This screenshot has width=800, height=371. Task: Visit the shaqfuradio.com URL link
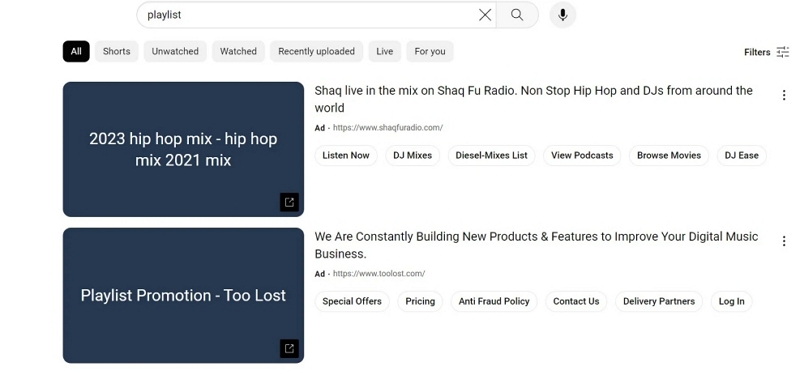(x=388, y=128)
